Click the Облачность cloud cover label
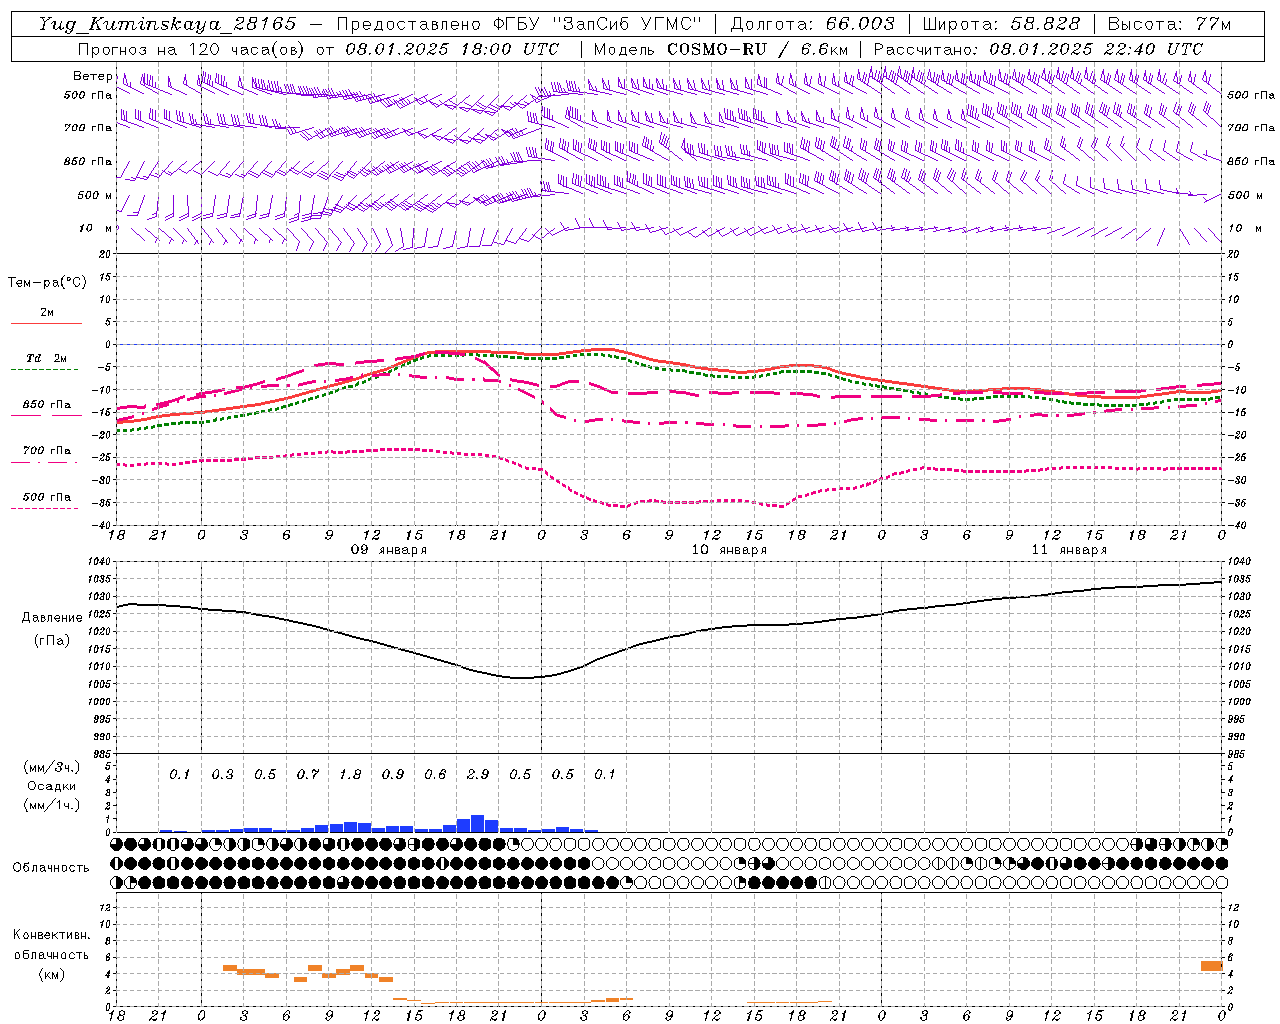Viewport: 1280px width, 1024px height. [51, 867]
